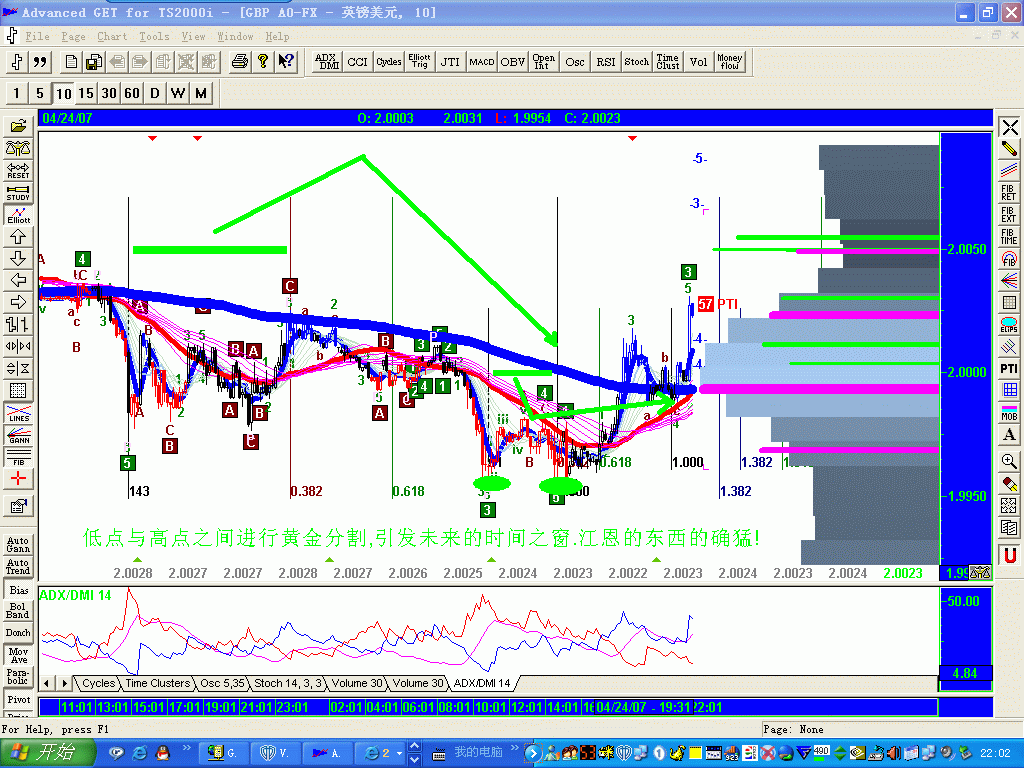Select FIB EXT extension tool
Viewport: 1024px width, 768px height.
pos(1009,215)
